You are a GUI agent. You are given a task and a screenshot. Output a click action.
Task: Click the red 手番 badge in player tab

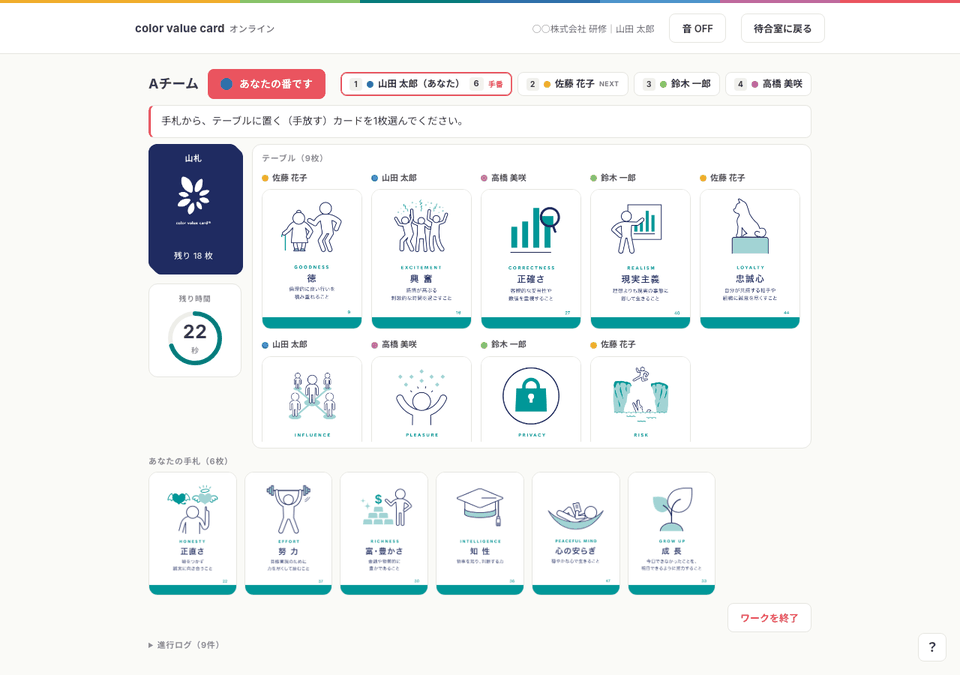pyautogui.click(x=495, y=84)
